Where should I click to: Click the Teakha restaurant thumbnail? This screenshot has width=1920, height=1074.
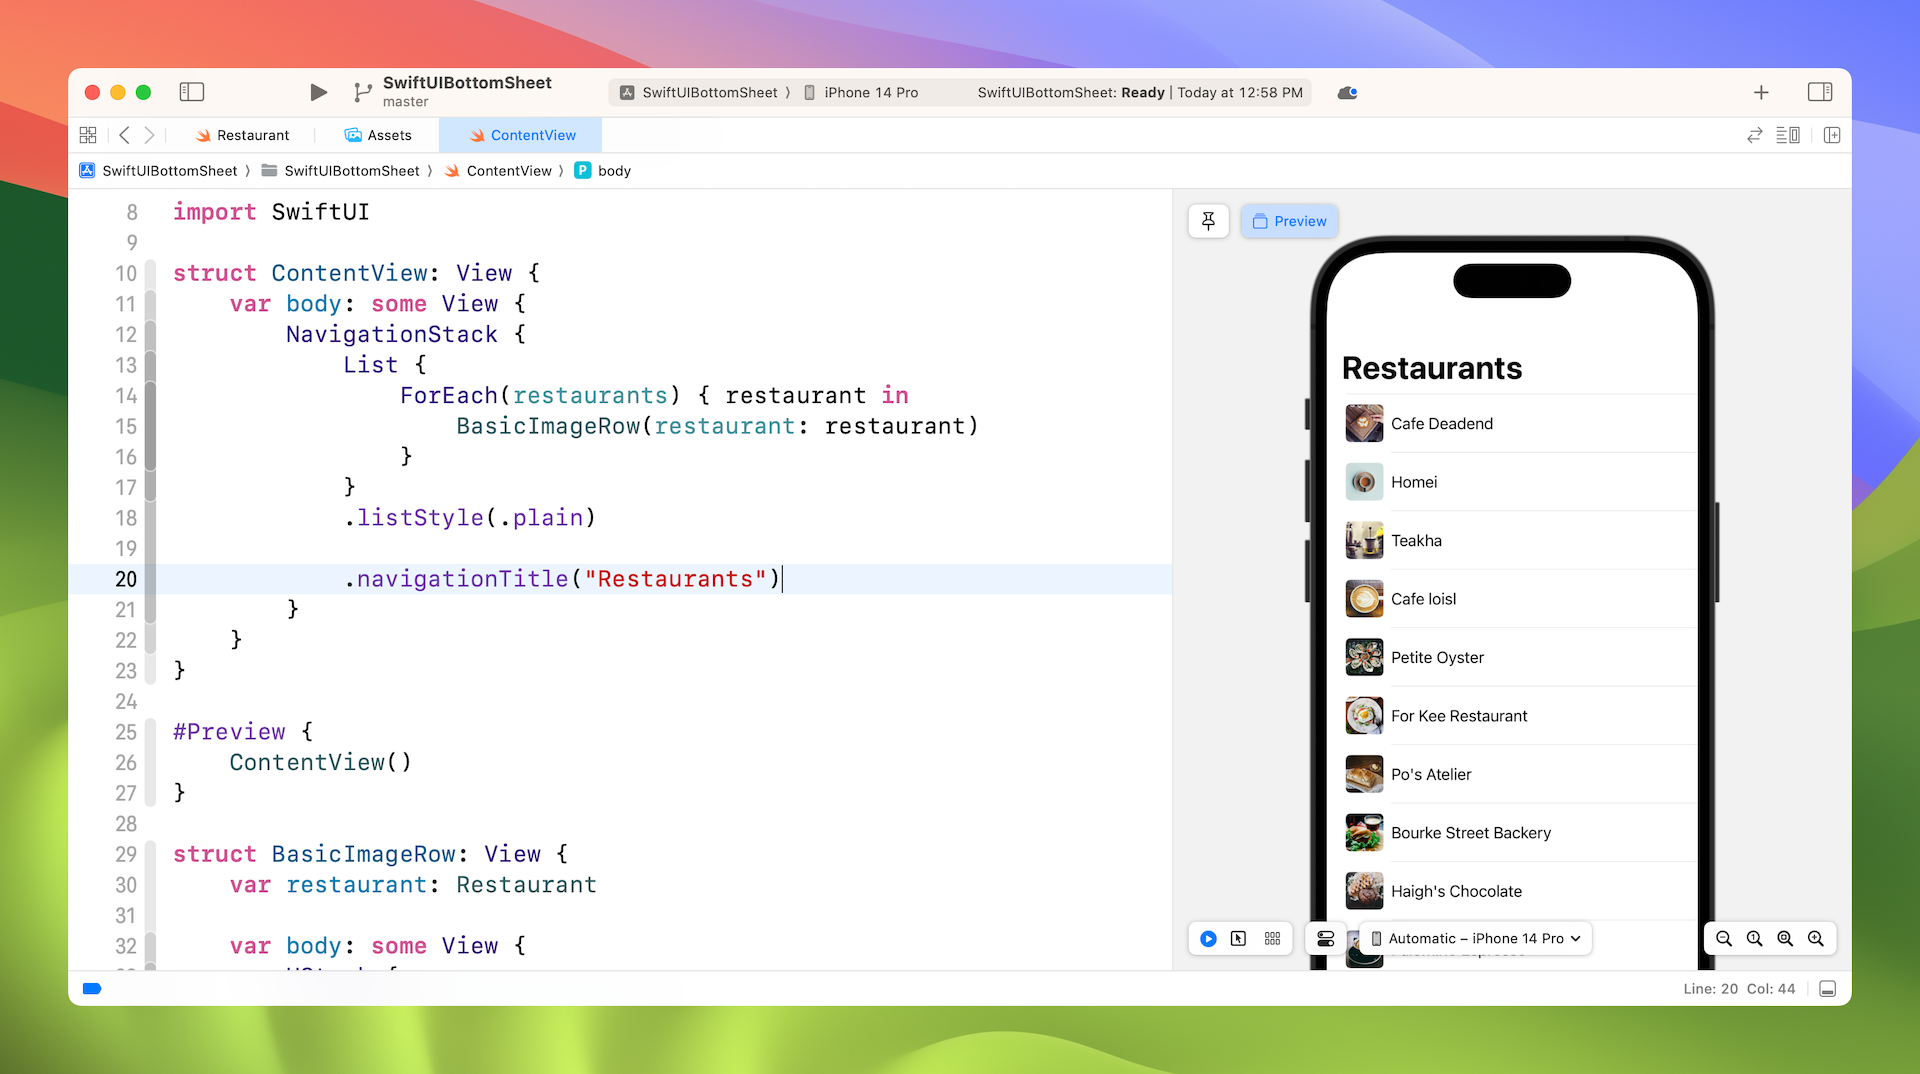[x=1364, y=541]
